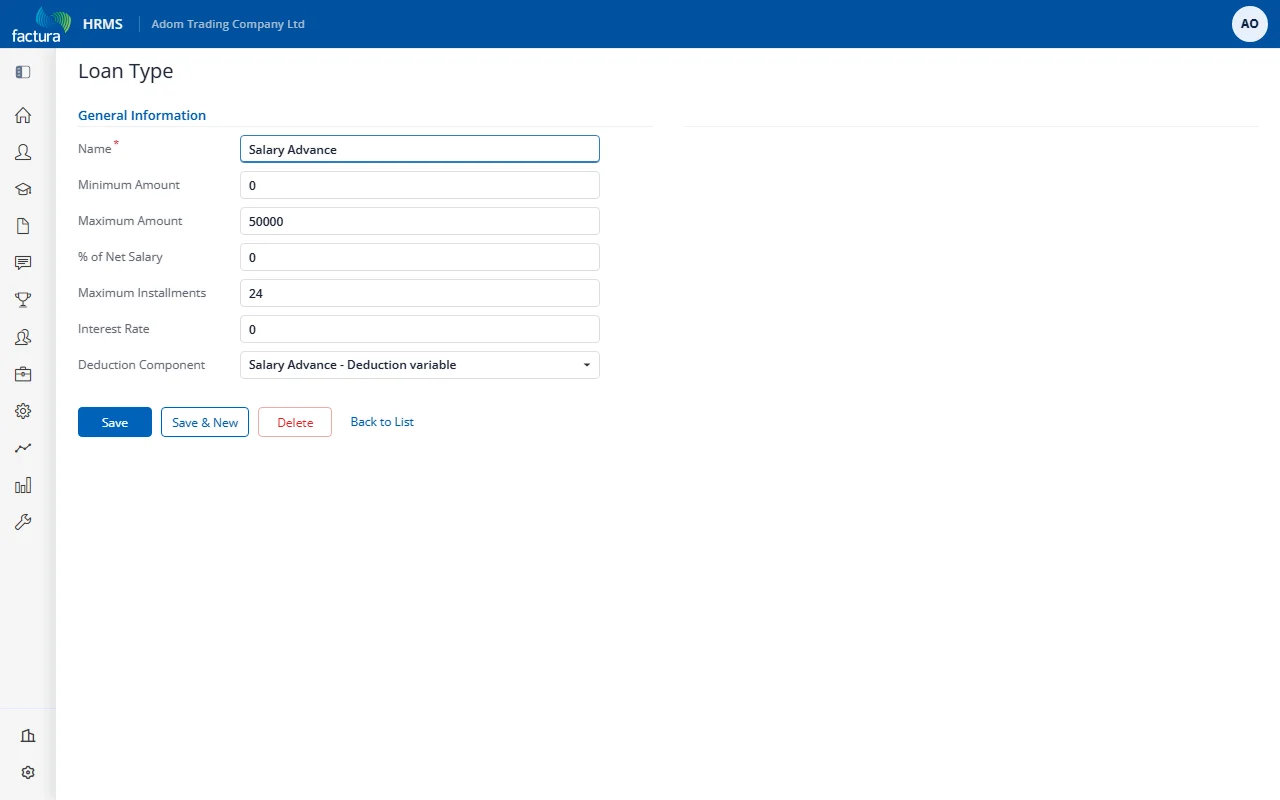Open the document page icon in sidebar
Screen dimensions: 1280x800
(23, 226)
